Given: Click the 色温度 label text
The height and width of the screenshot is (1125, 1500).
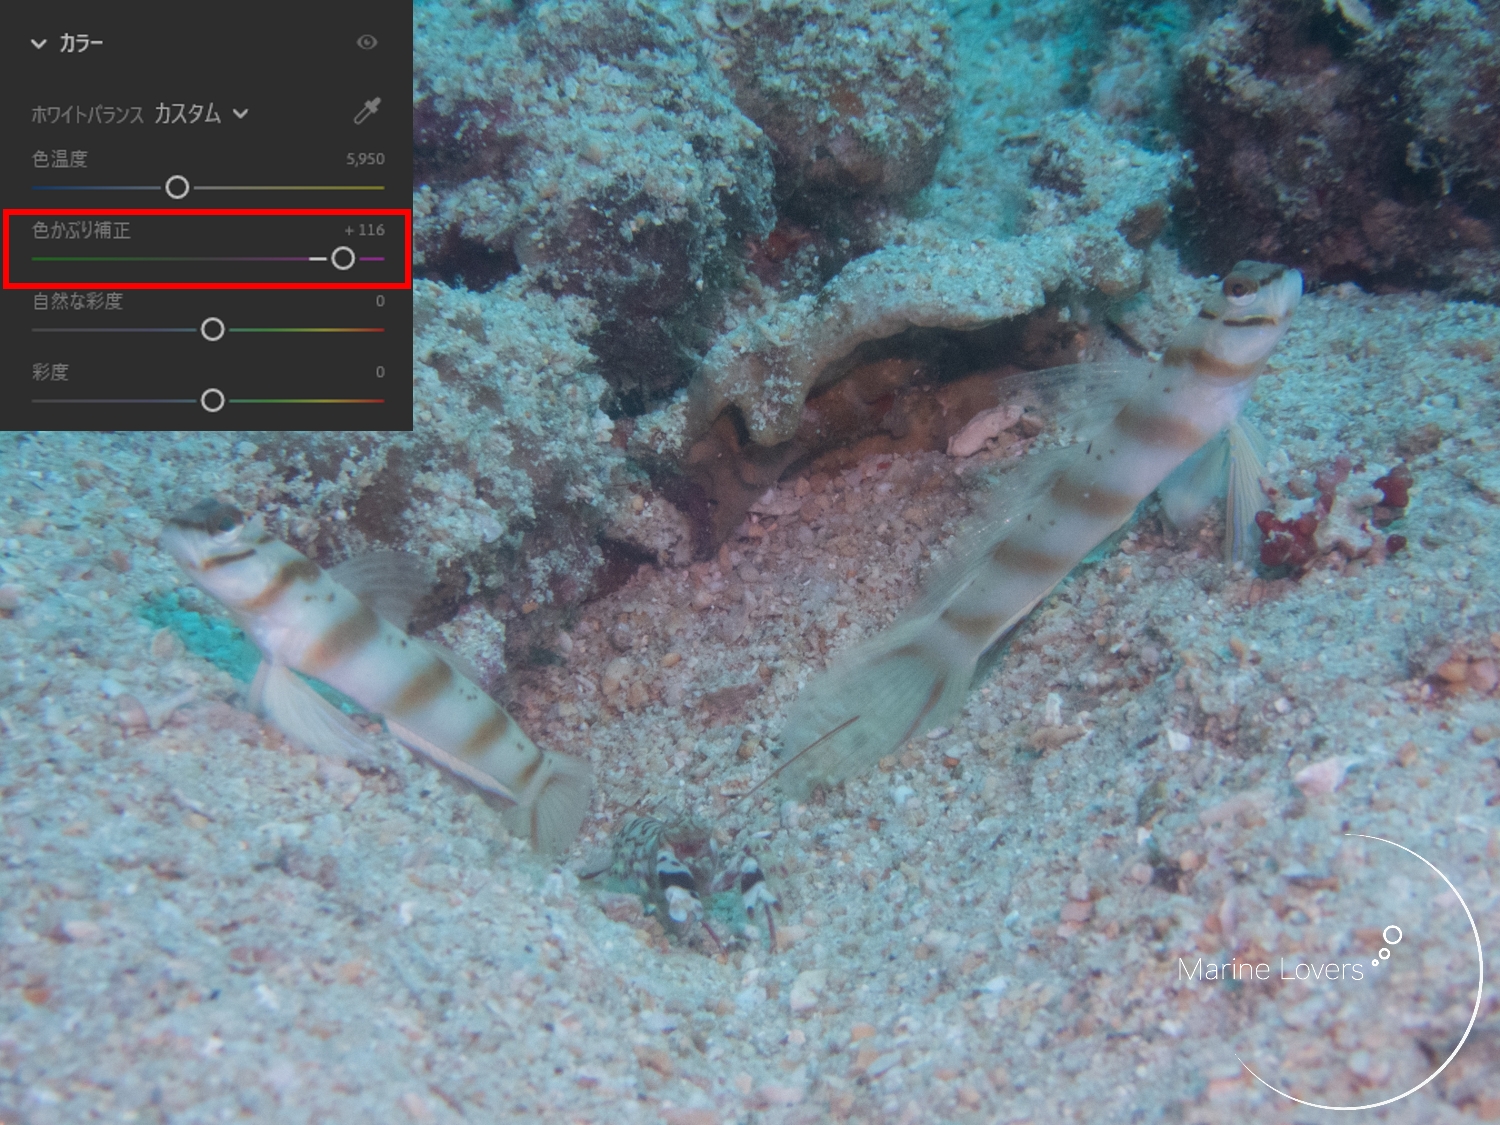Looking at the screenshot, I should [x=60, y=158].
